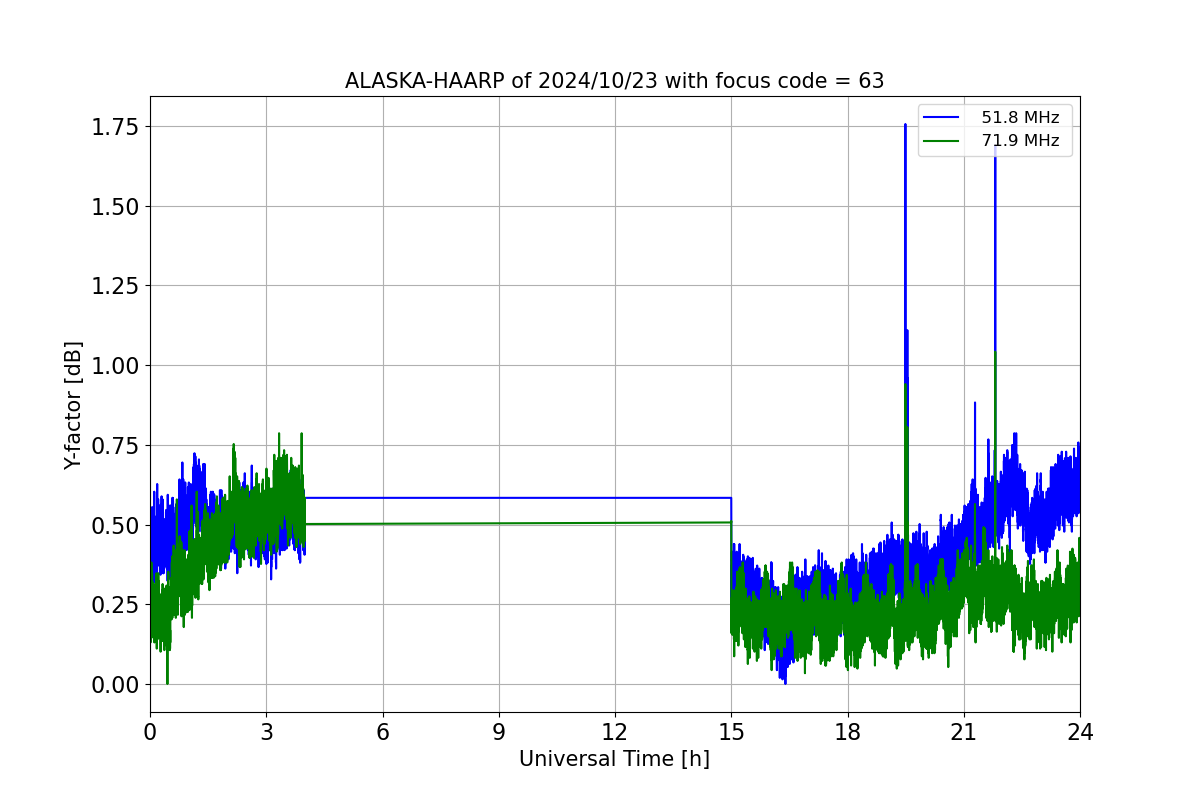This screenshot has height=800, width=1200.
Task: Click the x-axis tick label 6
Action: 382,732
